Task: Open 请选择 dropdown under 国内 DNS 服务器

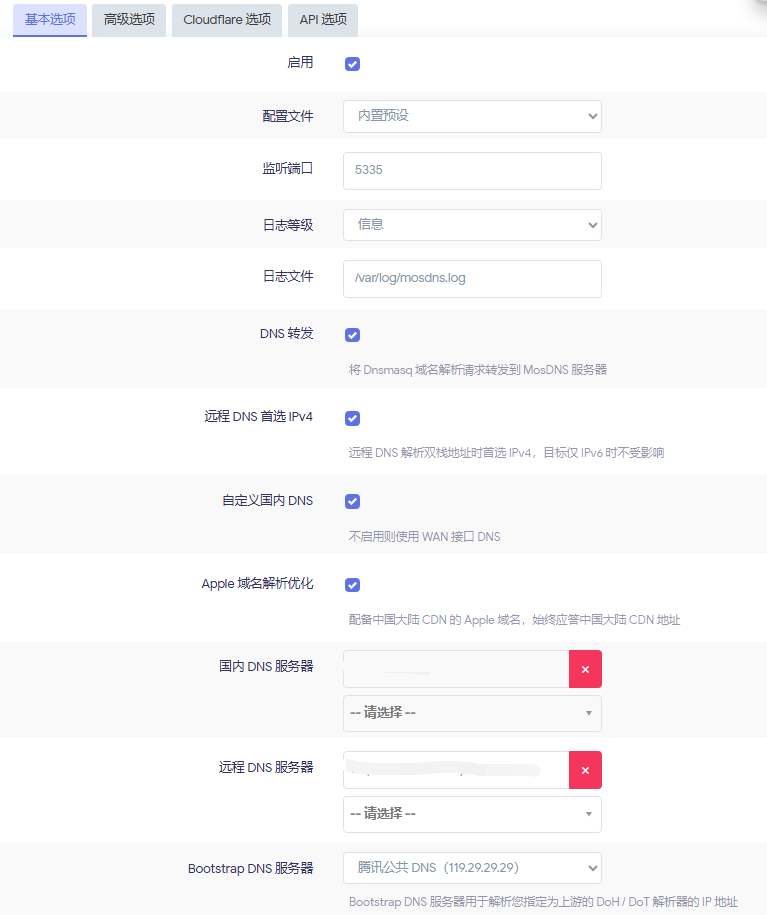Action: point(472,713)
